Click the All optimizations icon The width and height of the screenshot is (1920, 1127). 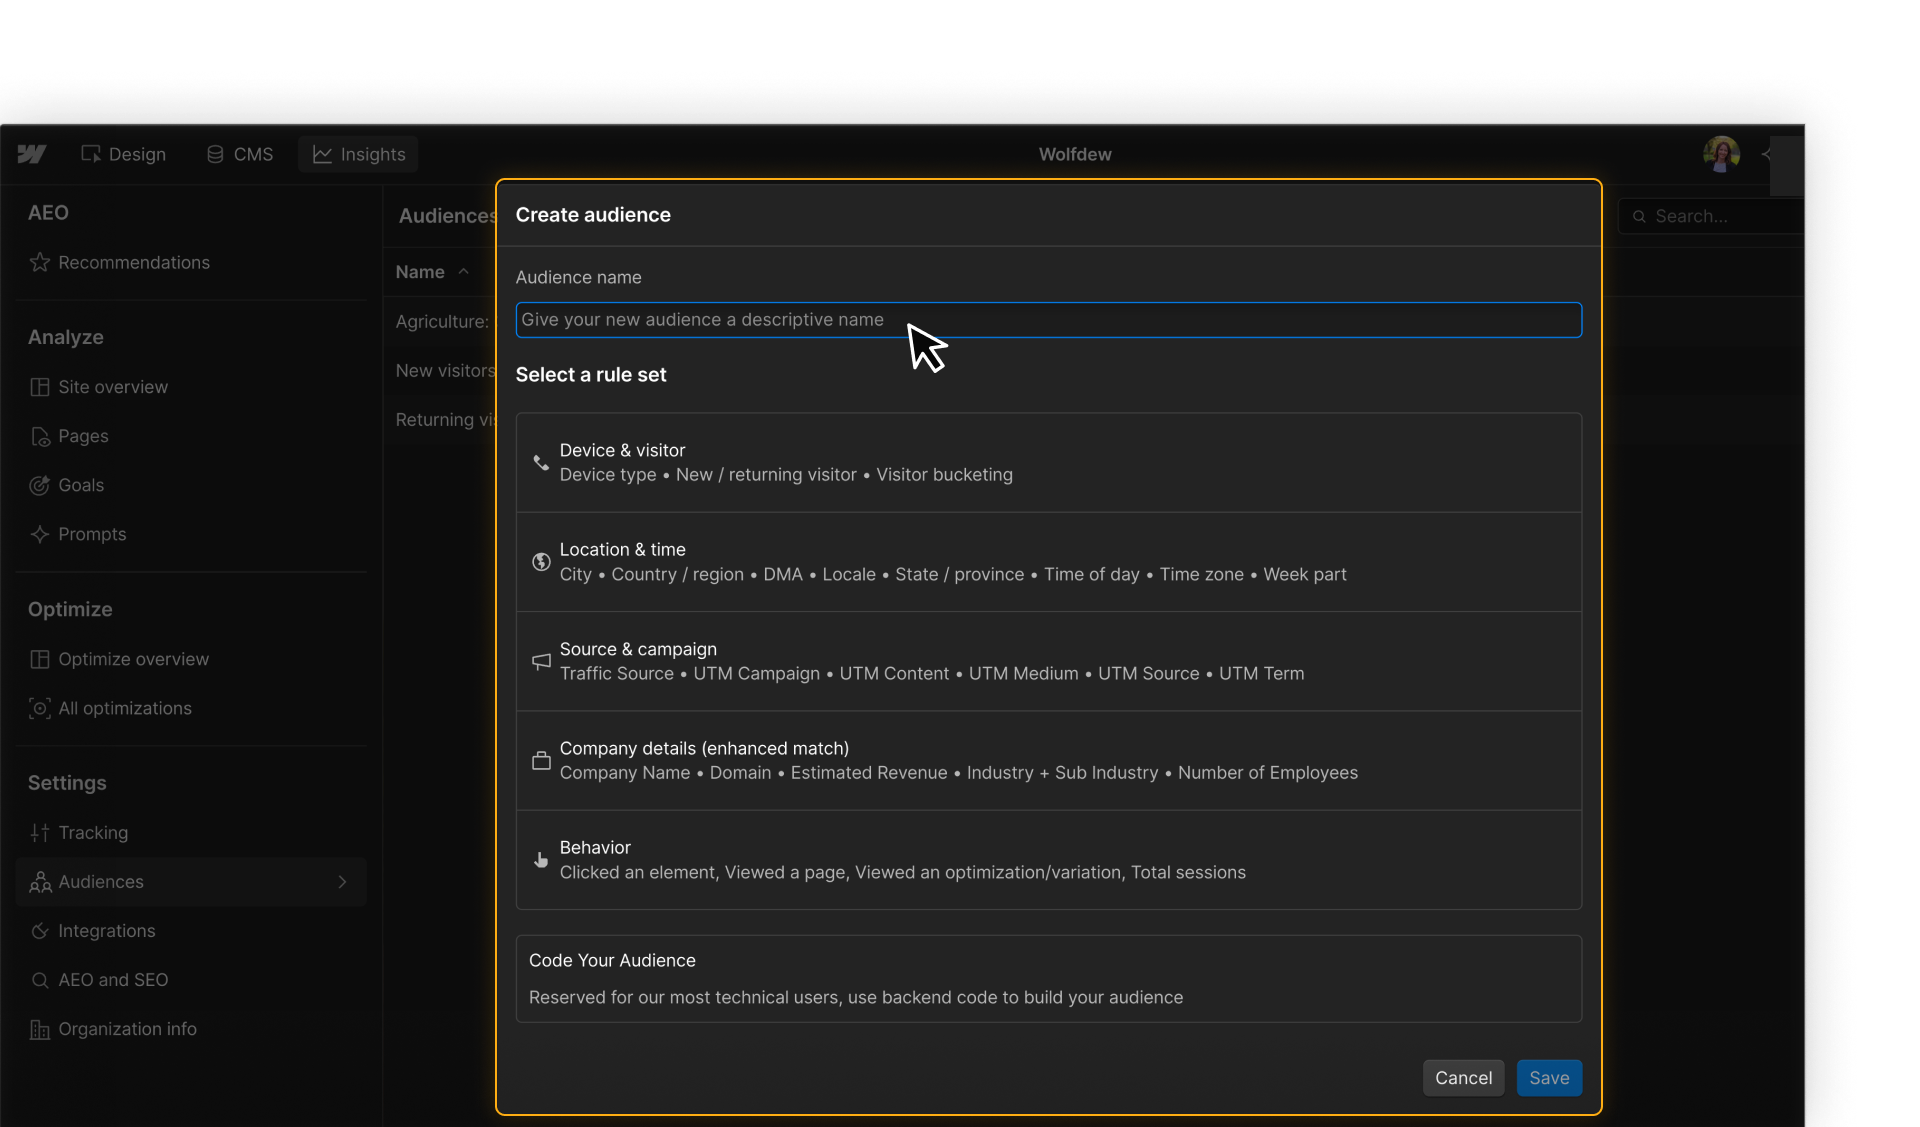pyautogui.click(x=40, y=708)
